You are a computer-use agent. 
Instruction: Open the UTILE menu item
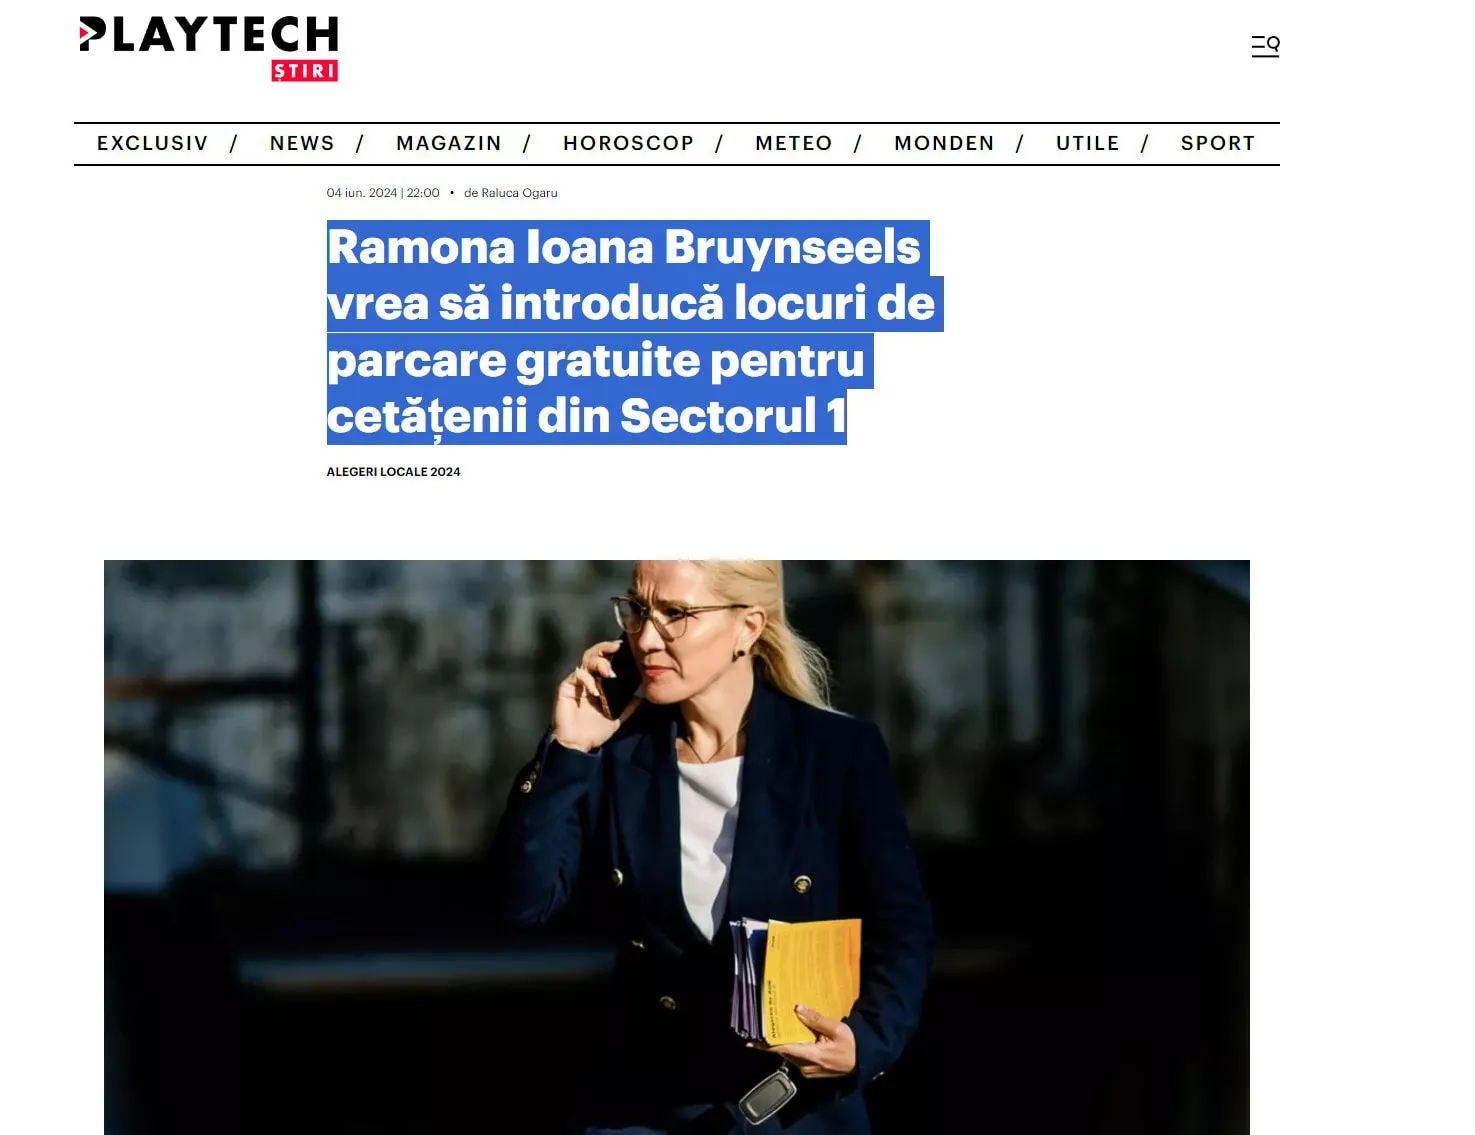coord(1088,143)
